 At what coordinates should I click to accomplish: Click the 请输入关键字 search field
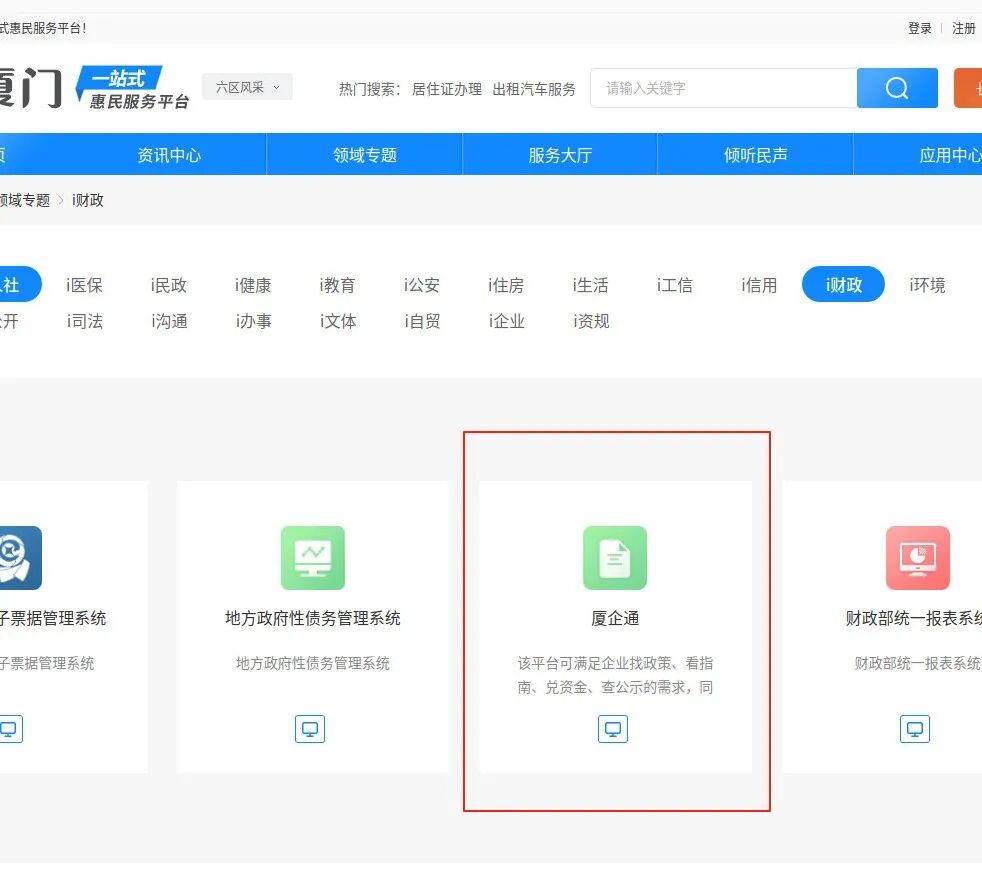tap(723, 88)
